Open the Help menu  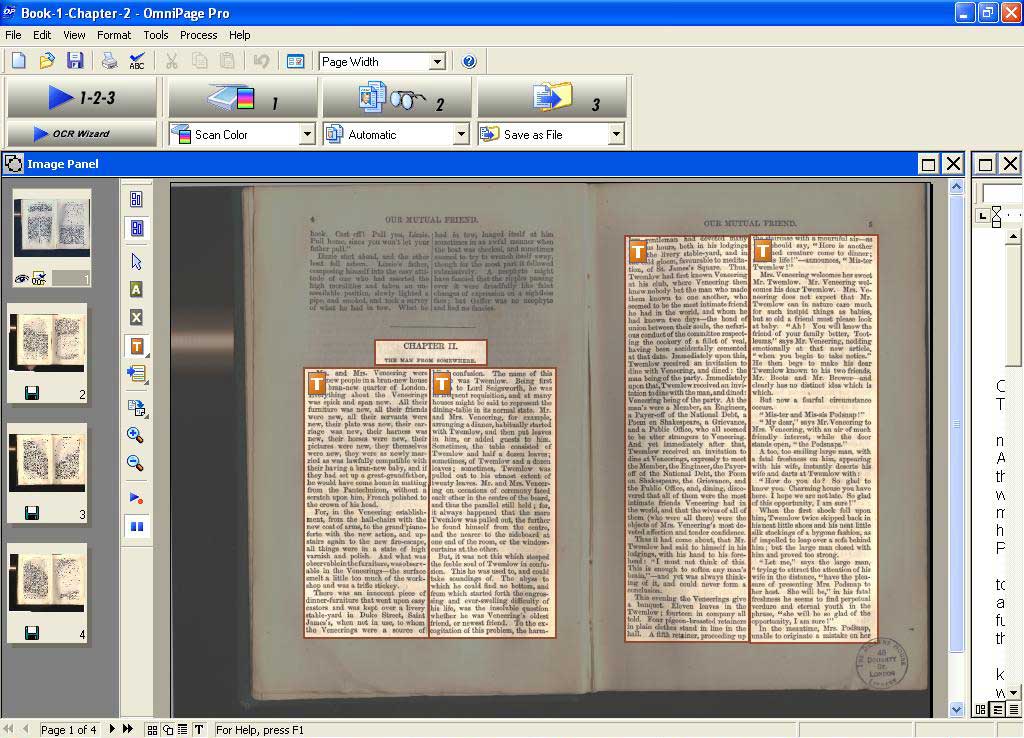[239, 35]
